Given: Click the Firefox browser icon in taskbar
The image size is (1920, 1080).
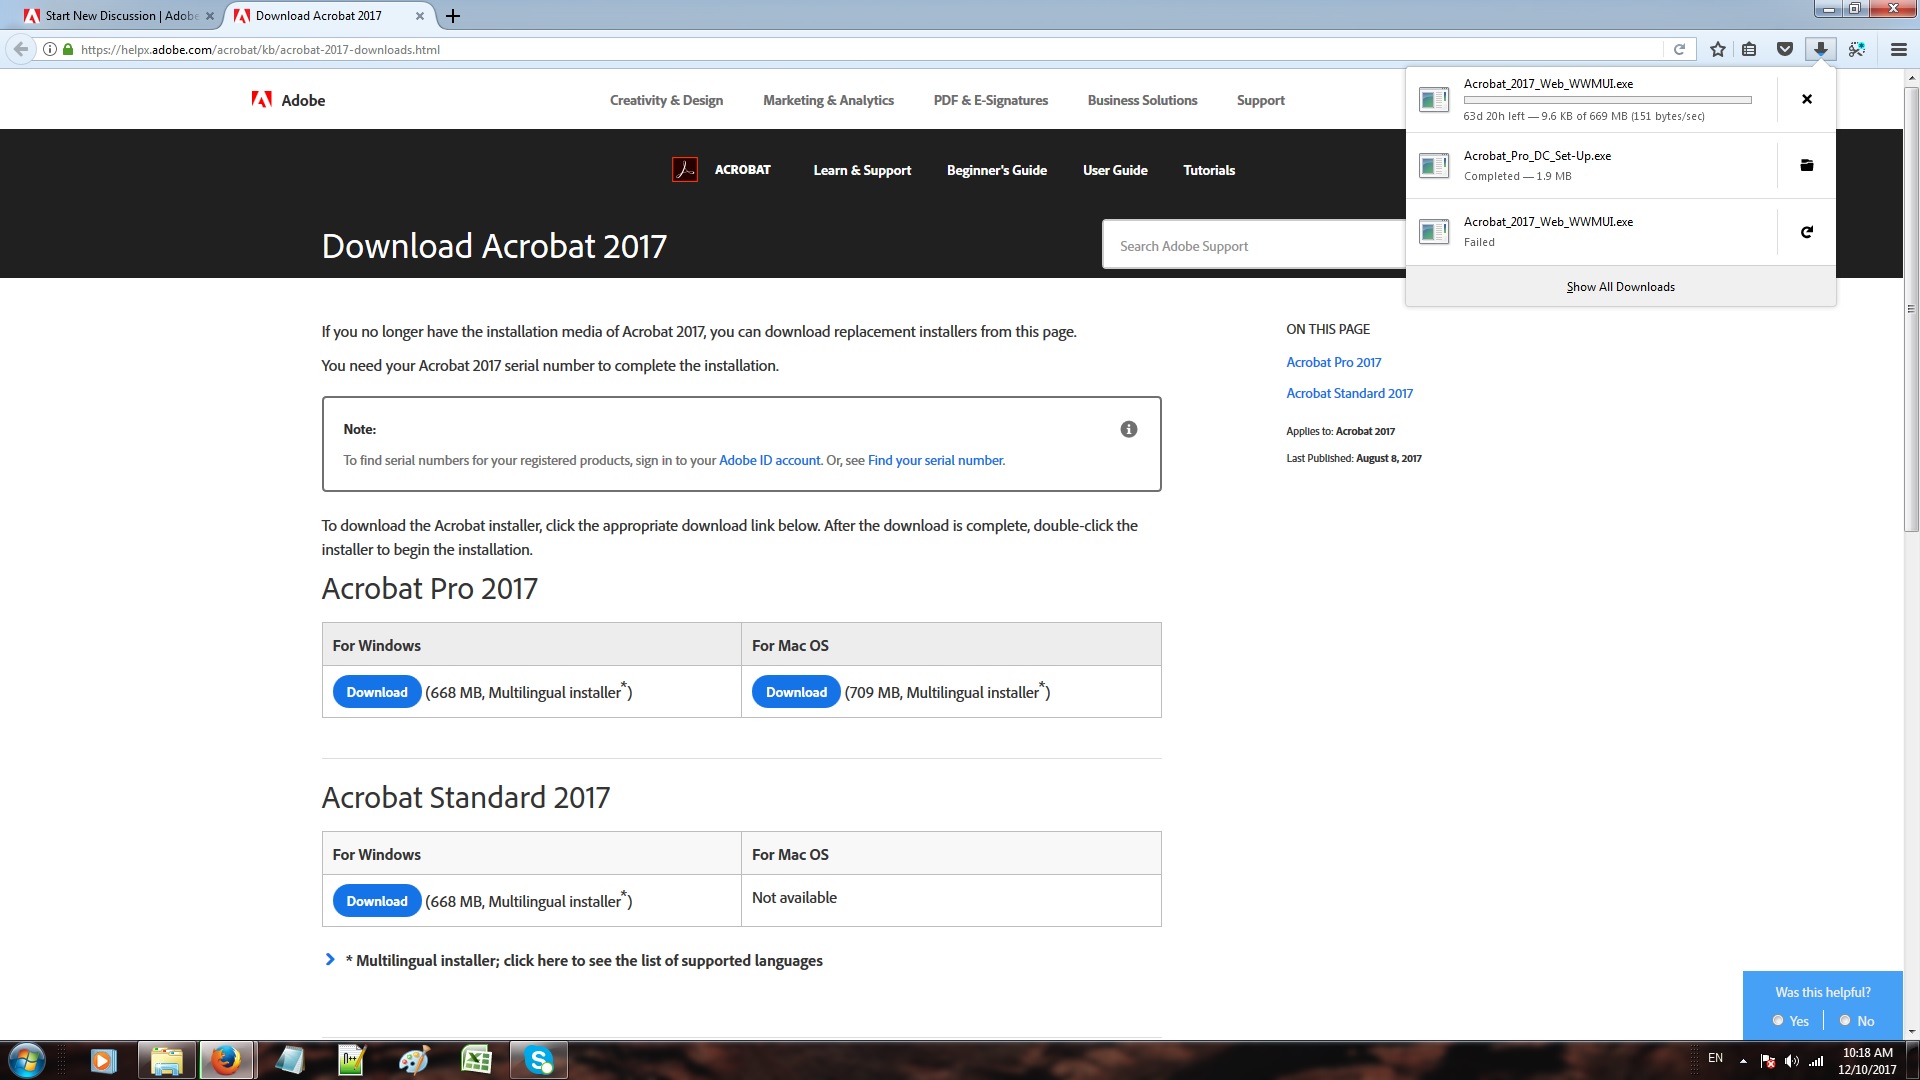Looking at the screenshot, I should point(224,1059).
